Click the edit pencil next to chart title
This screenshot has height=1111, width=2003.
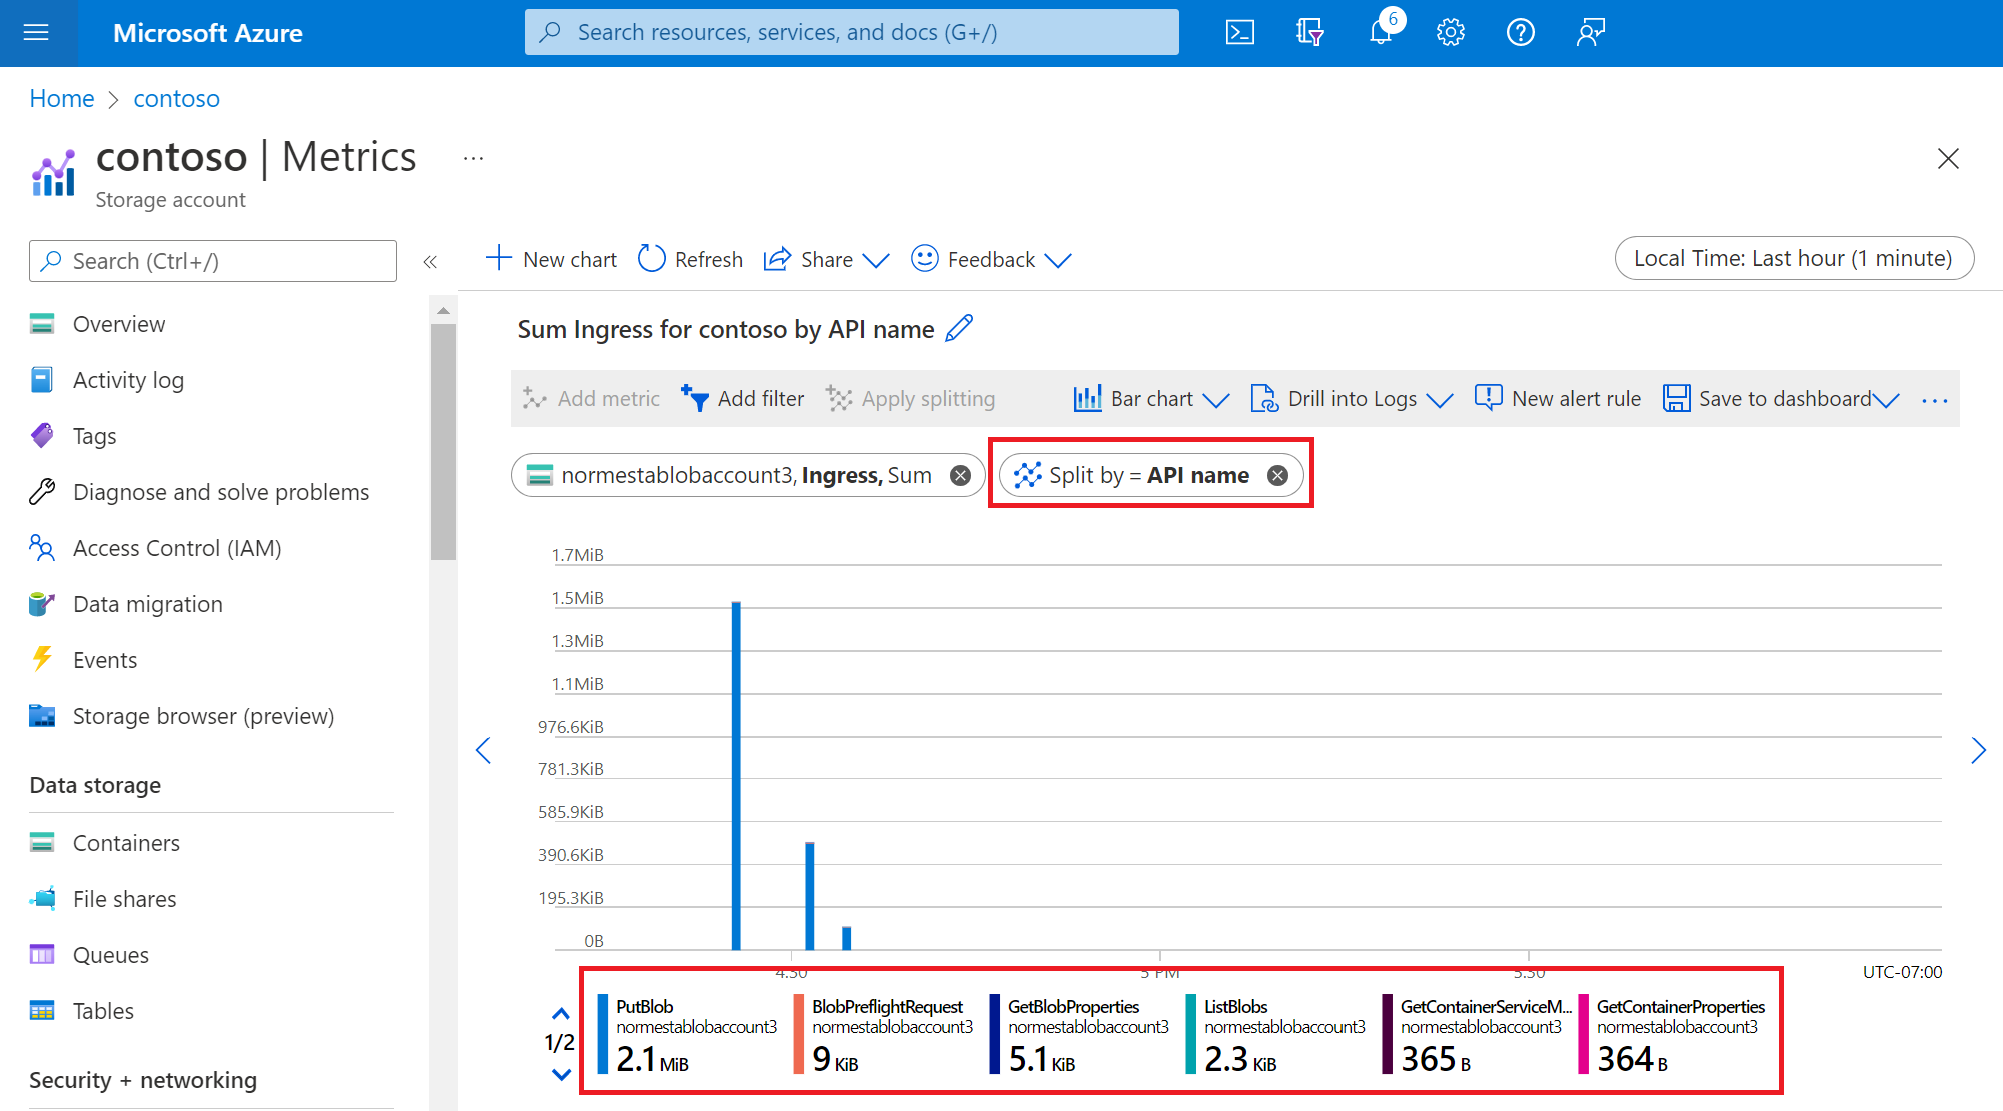click(959, 328)
